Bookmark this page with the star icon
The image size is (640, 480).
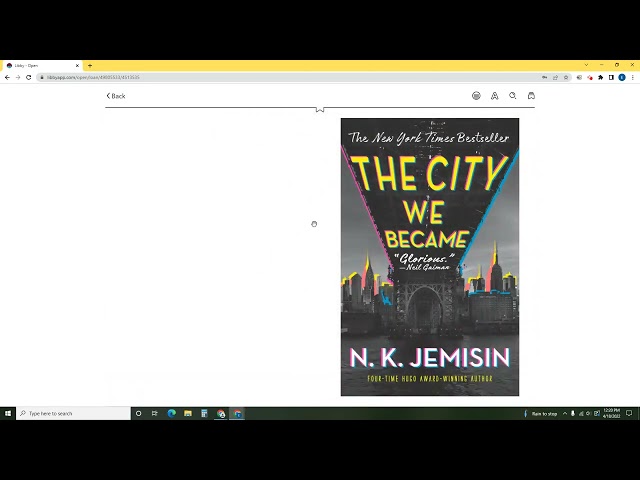[566, 77]
